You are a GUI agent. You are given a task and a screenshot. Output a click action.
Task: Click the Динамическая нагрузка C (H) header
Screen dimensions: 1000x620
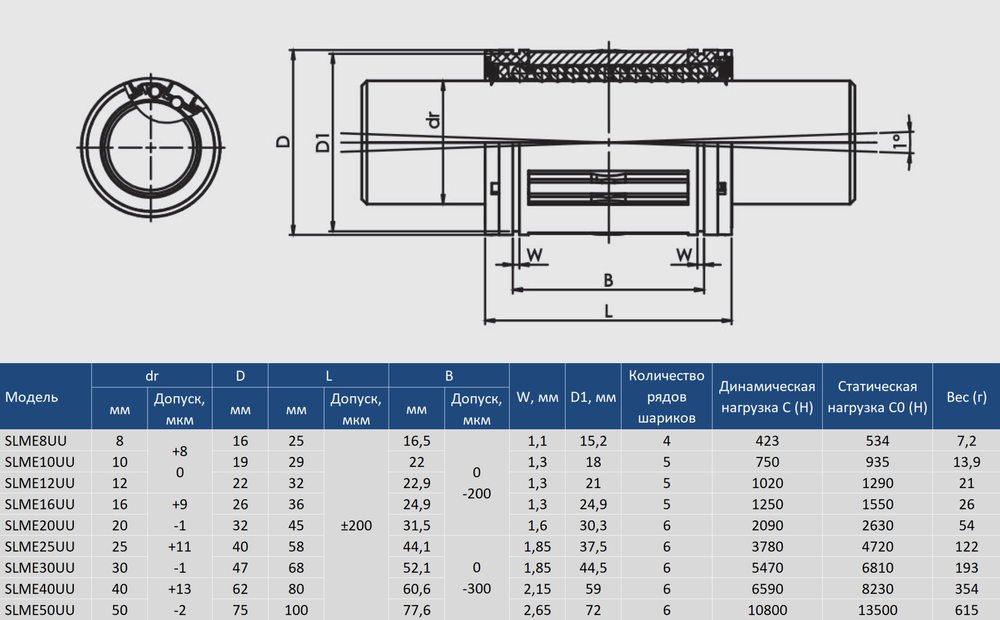tap(767, 396)
